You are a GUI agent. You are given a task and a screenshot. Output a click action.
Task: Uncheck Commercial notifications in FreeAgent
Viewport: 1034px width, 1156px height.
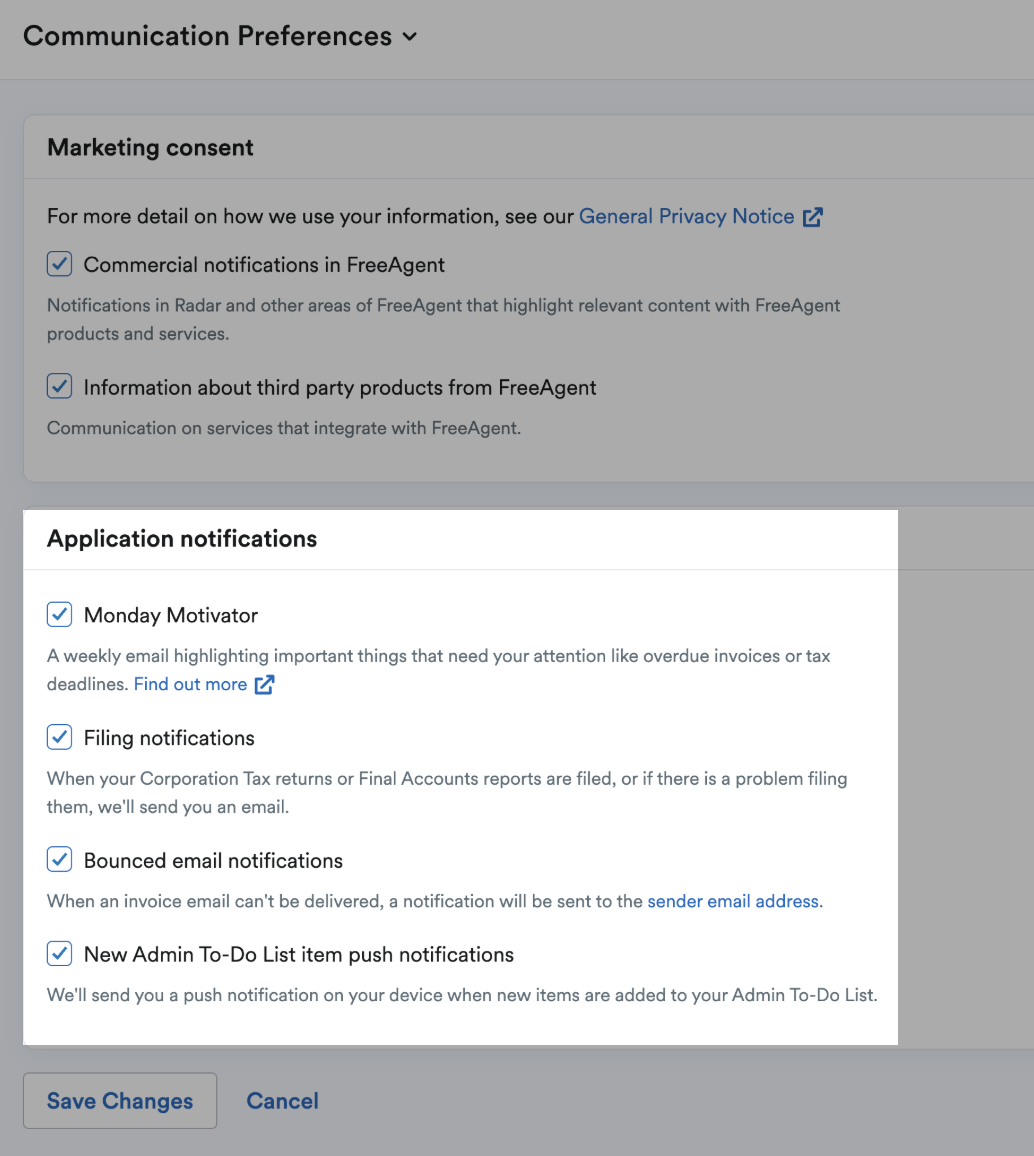click(x=59, y=264)
